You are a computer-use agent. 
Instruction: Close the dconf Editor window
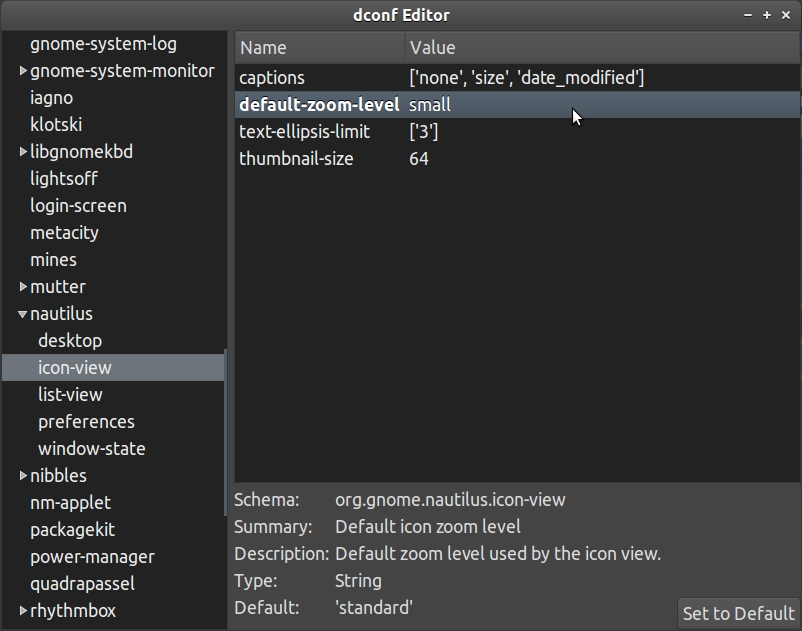coord(786,15)
